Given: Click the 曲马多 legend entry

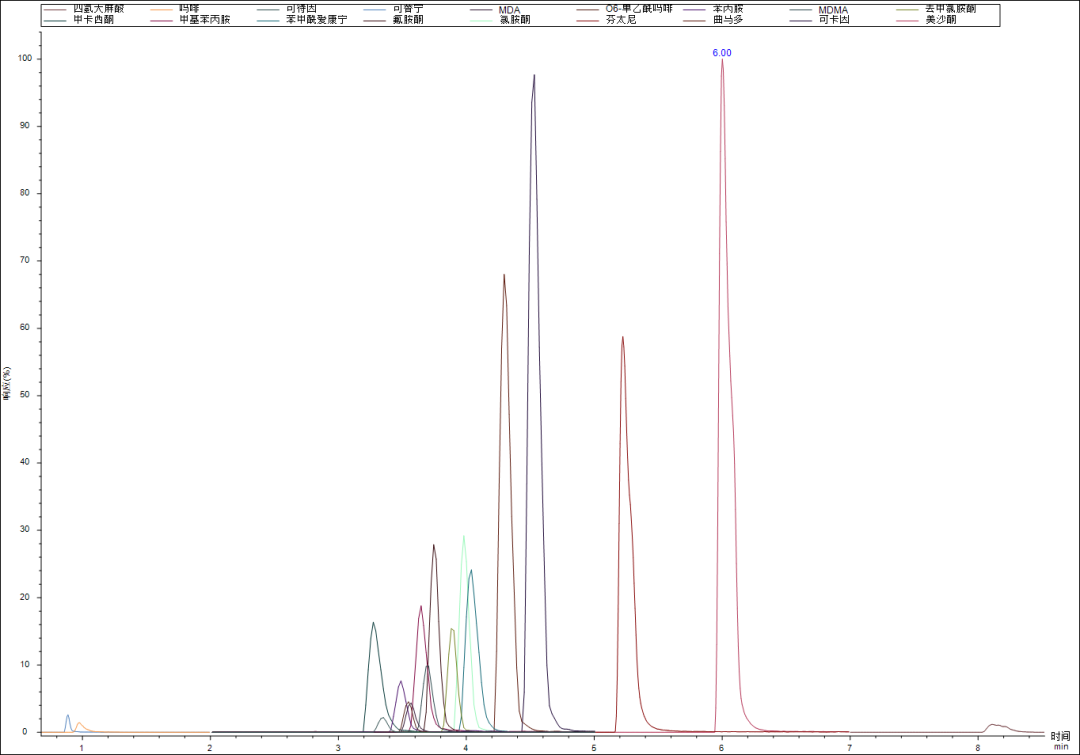Looking at the screenshot, I should point(714,19).
